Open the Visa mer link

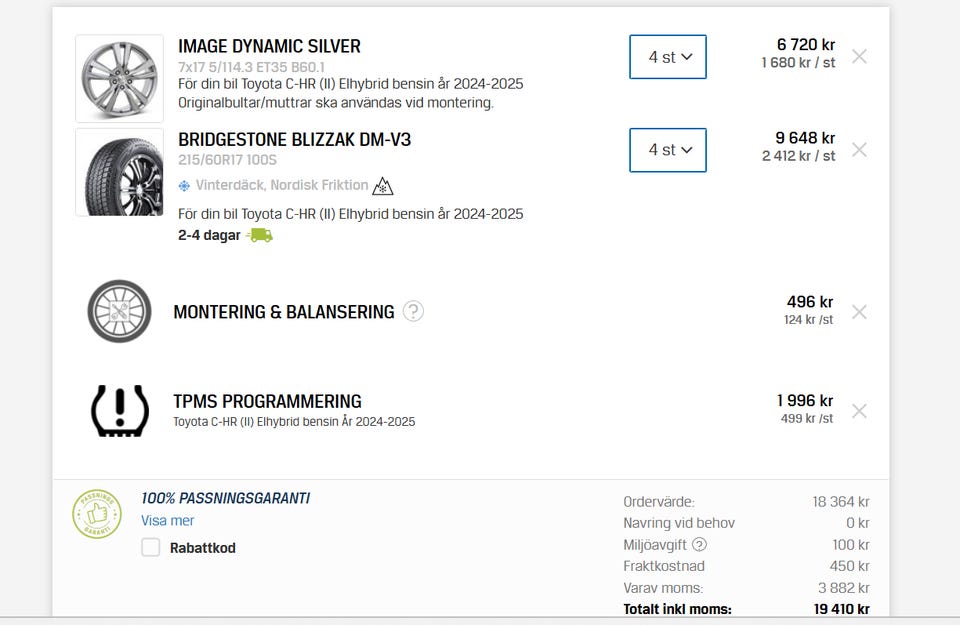[167, 520]
